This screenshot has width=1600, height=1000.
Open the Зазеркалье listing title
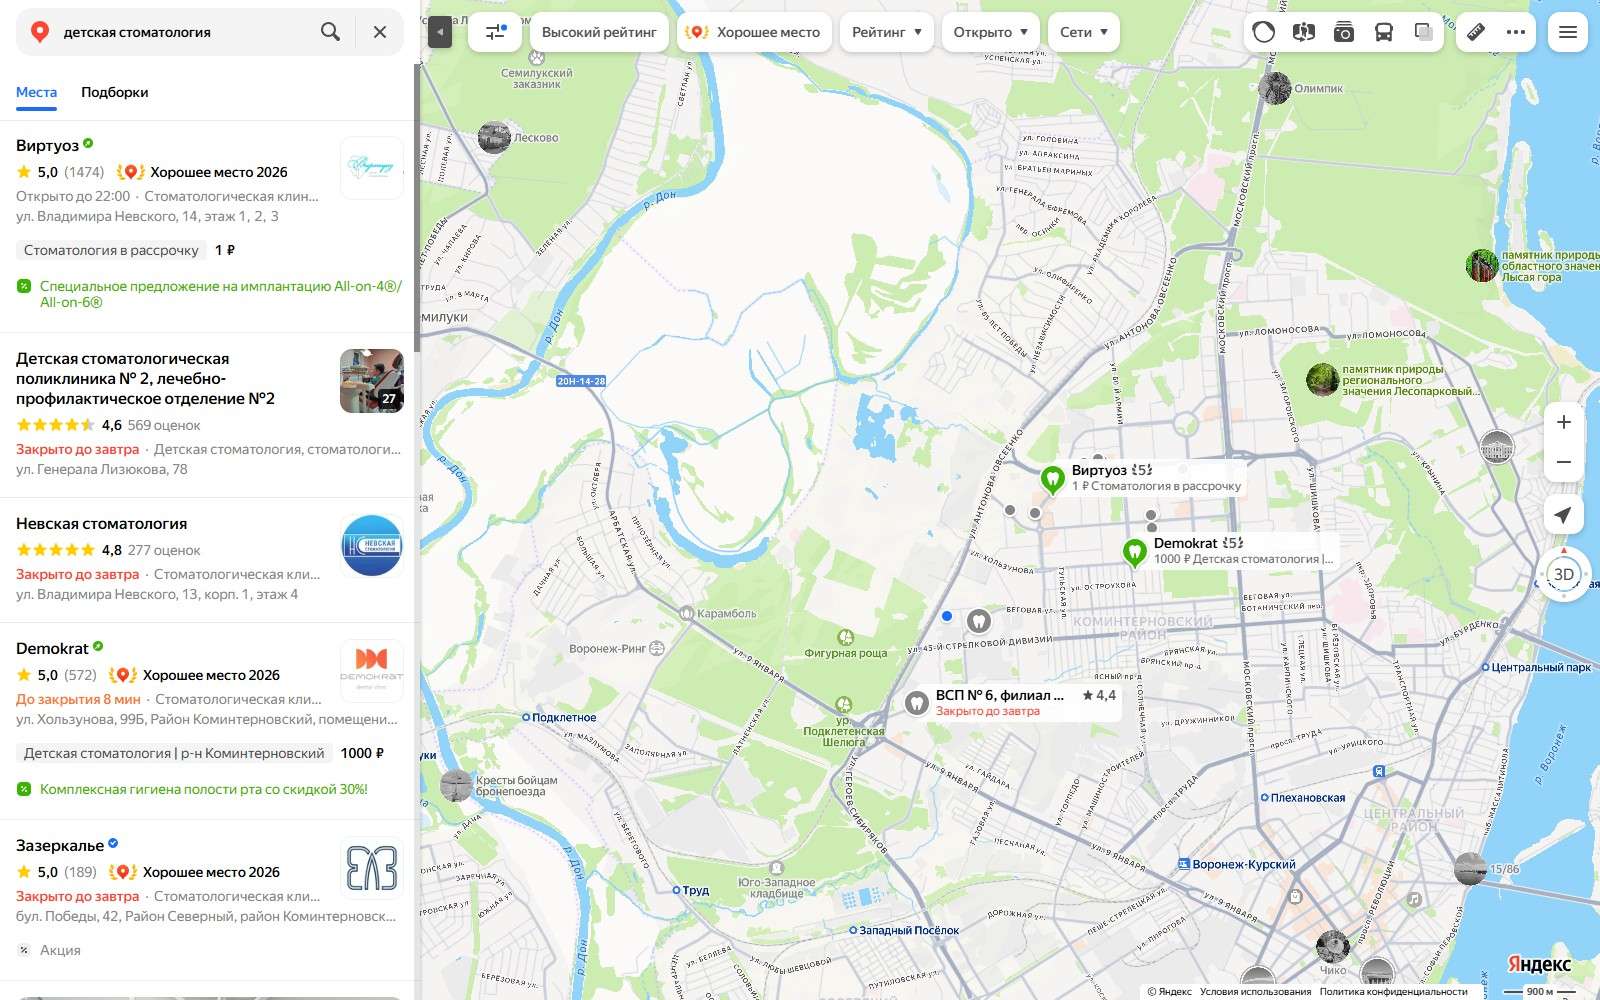coord(60,845)
